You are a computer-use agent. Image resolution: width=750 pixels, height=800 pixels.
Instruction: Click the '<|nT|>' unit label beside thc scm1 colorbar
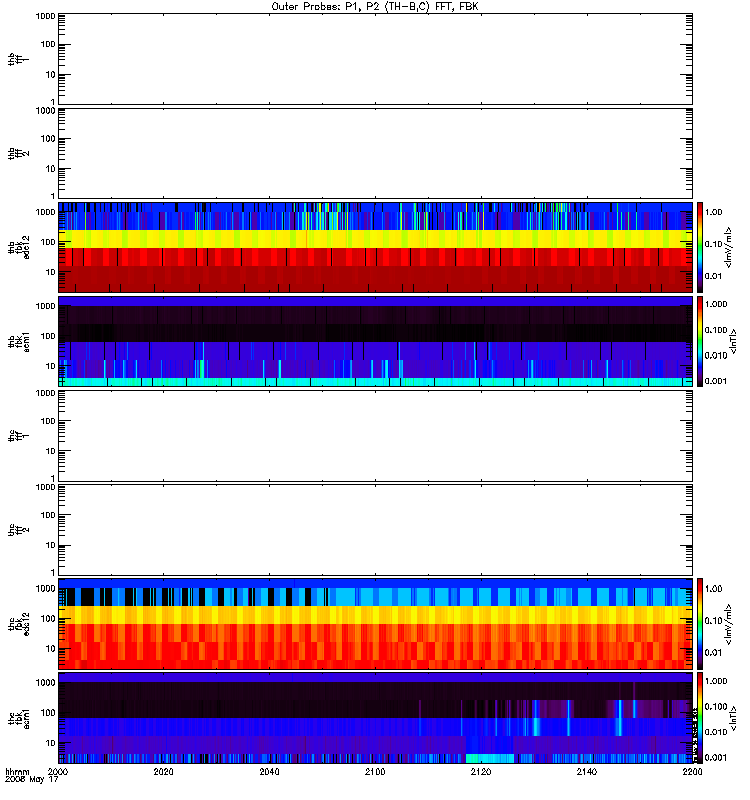[733, 718]
